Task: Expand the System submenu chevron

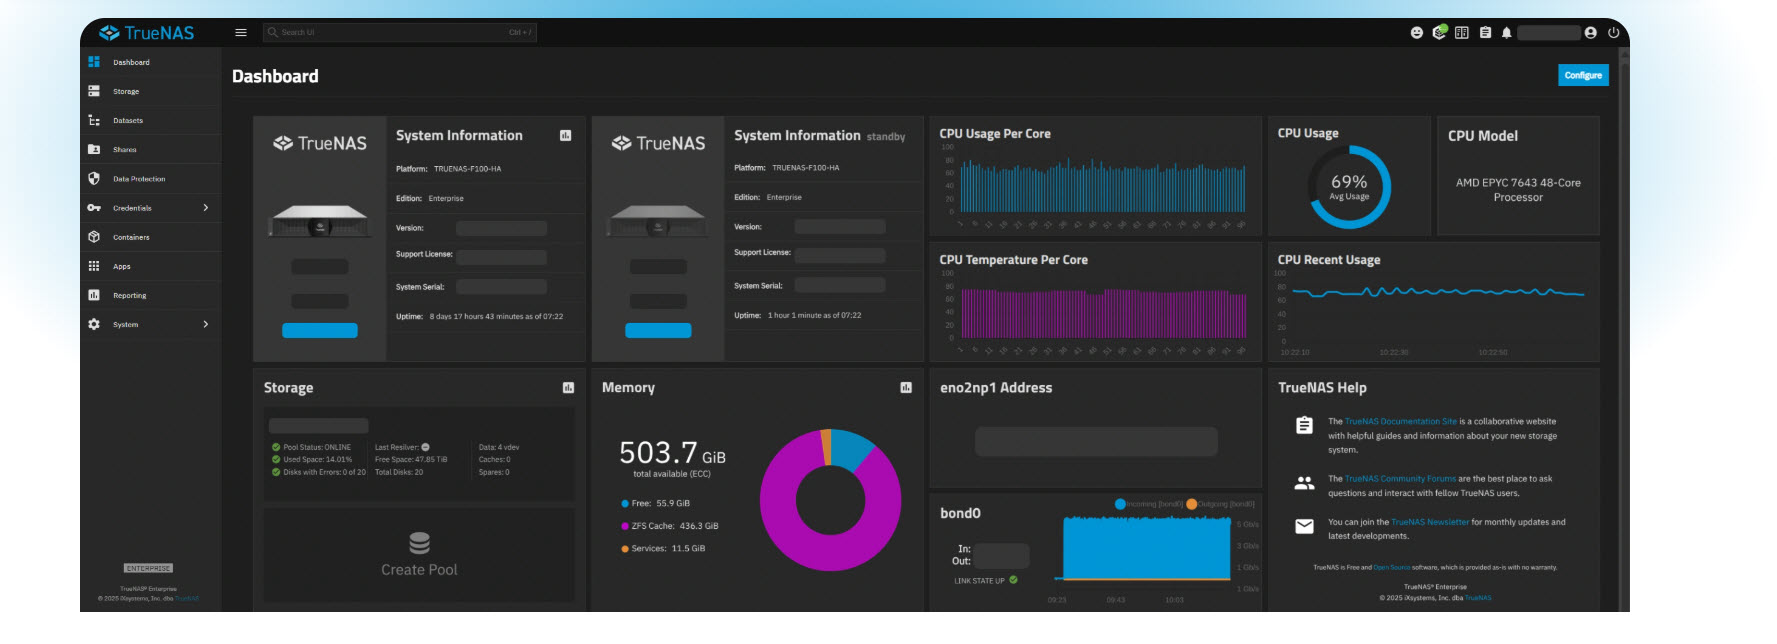Action: (x=206, y=324)
